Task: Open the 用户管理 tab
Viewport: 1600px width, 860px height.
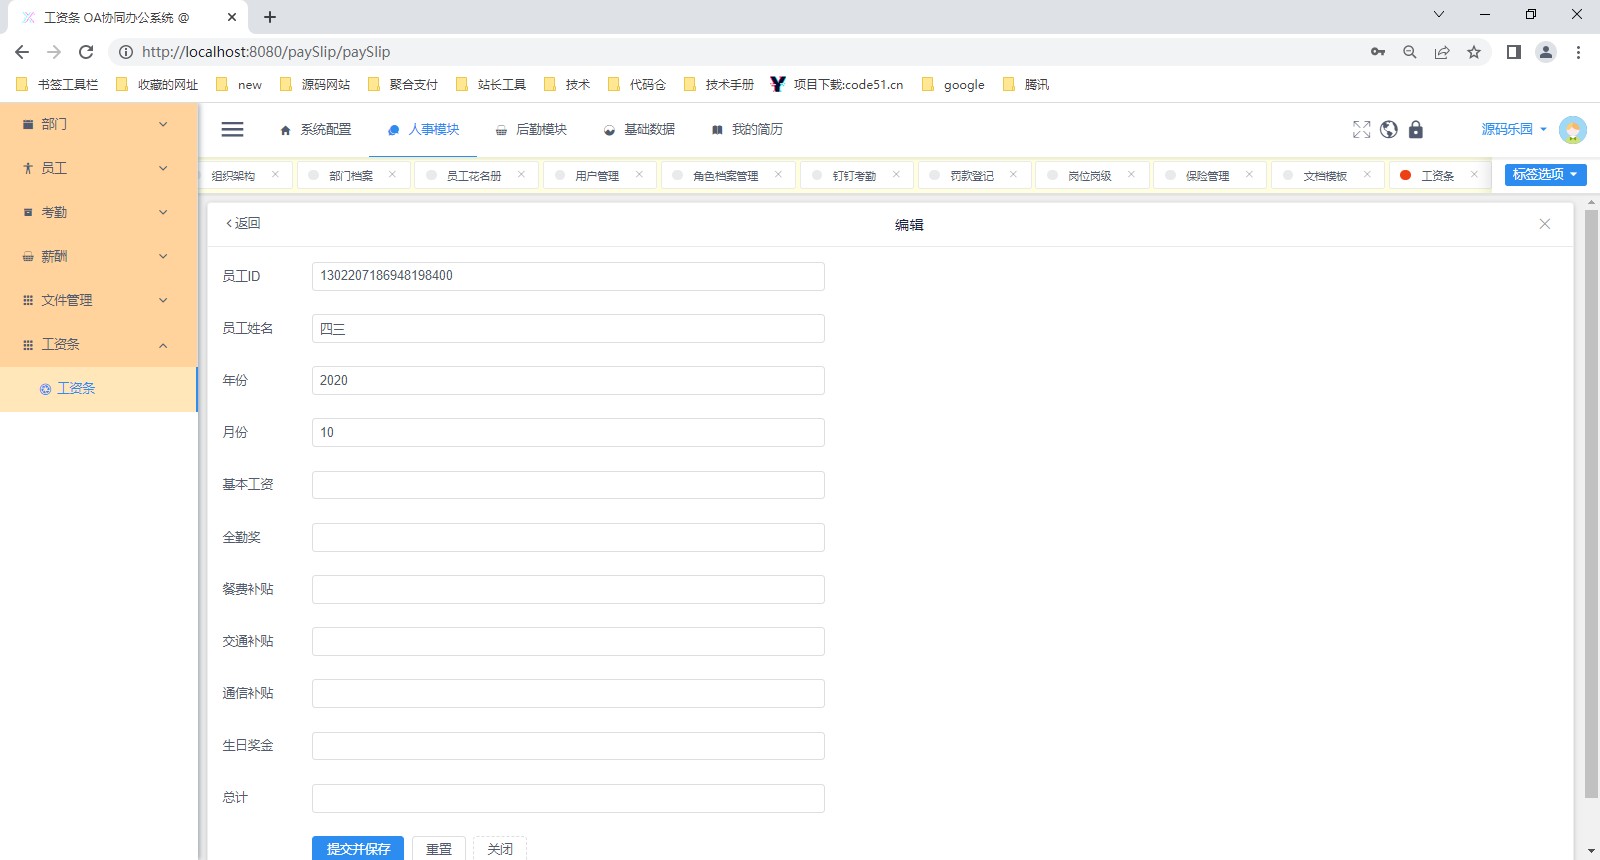Action: tap(597, 176)
